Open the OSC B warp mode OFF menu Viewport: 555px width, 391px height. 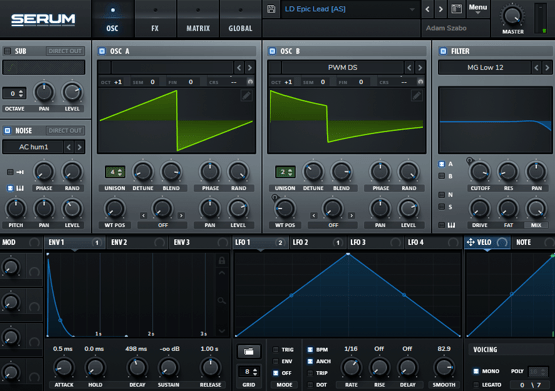click(x=333, y=225)
